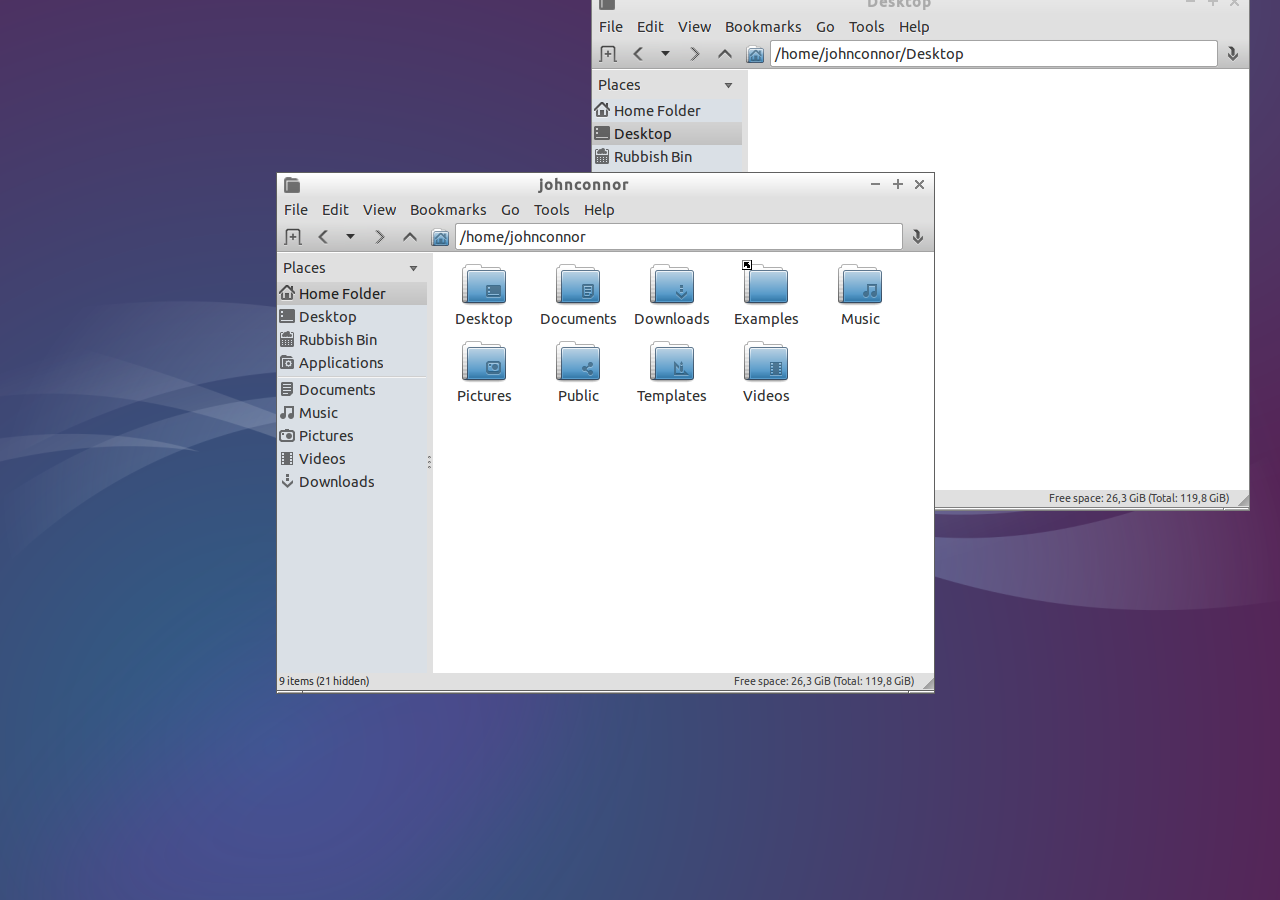Open Edit menu in Johnconnor window
The image size is (1280, 900).
click(x=335, y=210)
